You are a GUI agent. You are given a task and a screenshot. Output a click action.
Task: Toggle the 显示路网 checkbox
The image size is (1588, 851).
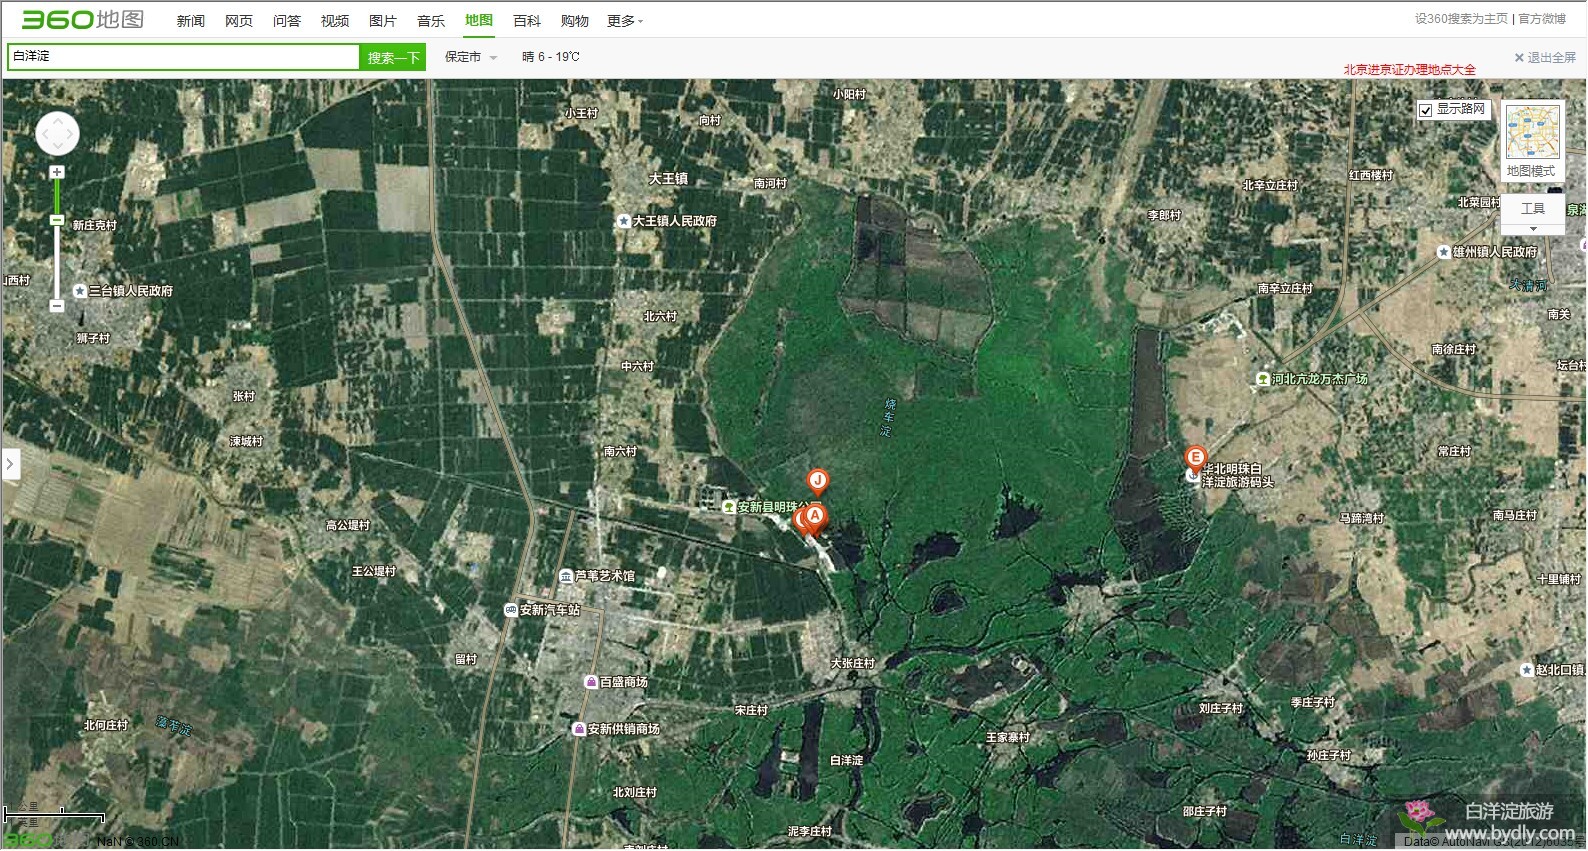click(x=1426, y=110)
